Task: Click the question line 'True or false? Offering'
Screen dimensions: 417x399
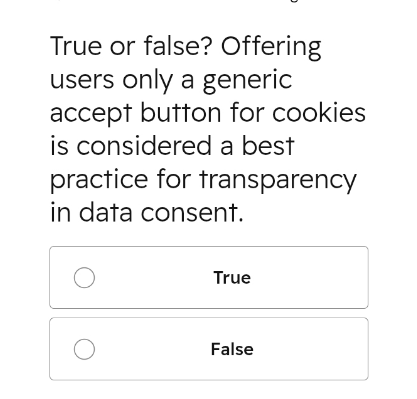Action: point(186,46)
